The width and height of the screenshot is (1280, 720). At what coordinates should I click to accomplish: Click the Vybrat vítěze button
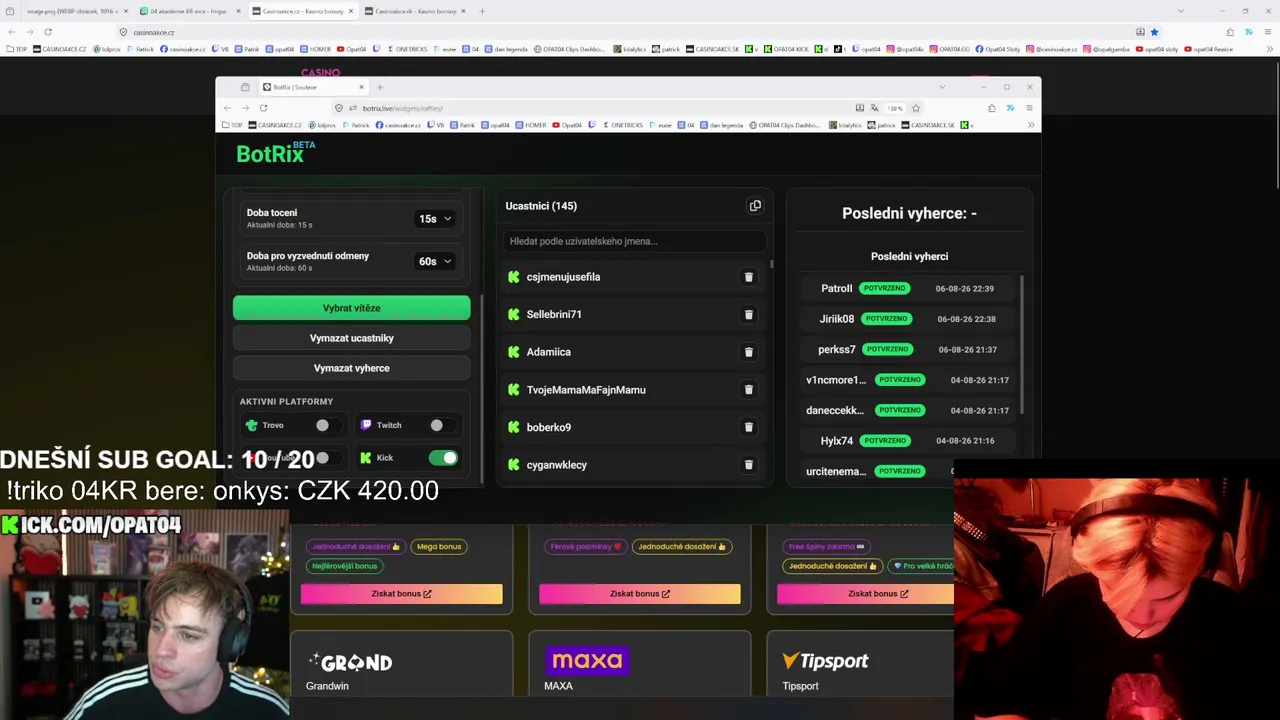coord(352,308)
